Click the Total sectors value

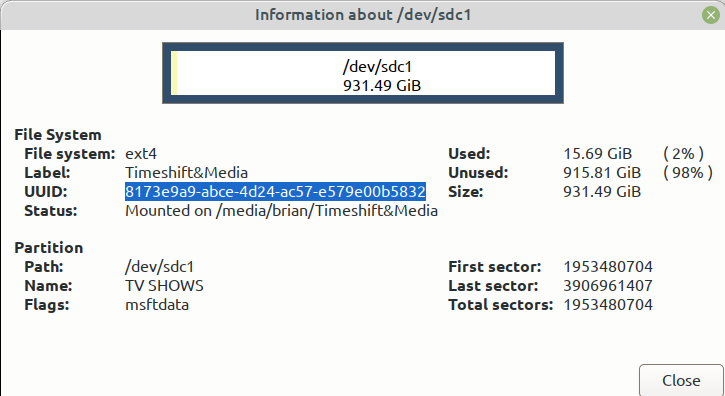[608, 305]
